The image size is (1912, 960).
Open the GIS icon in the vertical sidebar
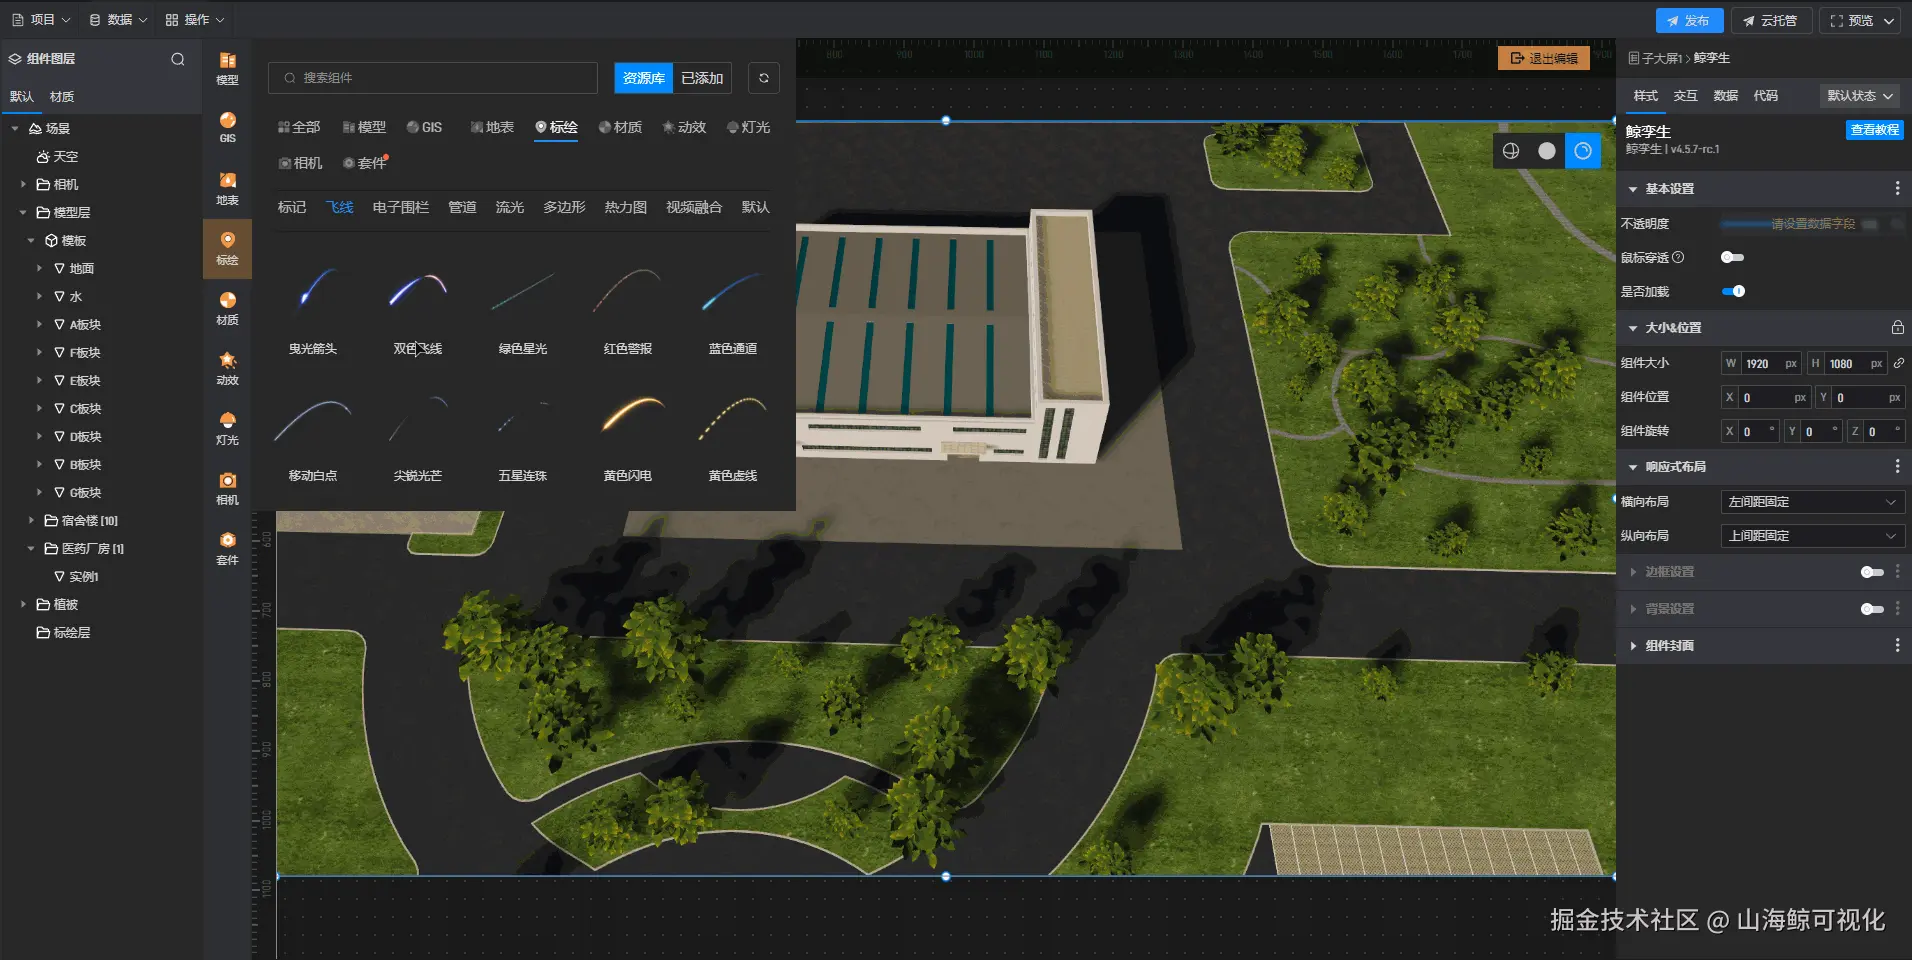(x=227, y=127)
